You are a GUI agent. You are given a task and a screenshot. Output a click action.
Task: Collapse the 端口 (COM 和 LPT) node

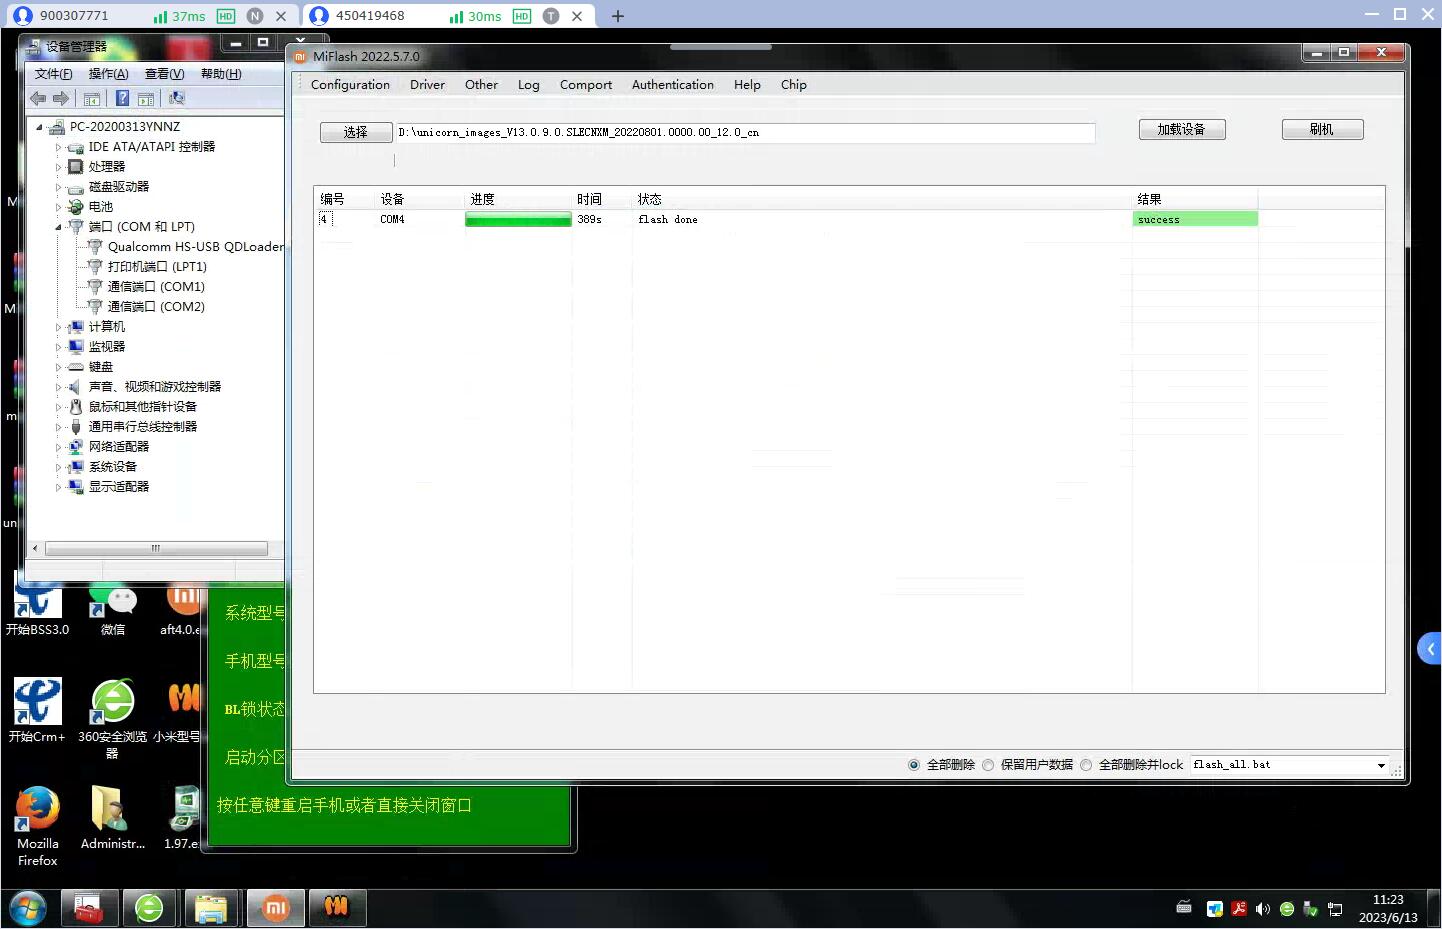(x=58, y=227)
